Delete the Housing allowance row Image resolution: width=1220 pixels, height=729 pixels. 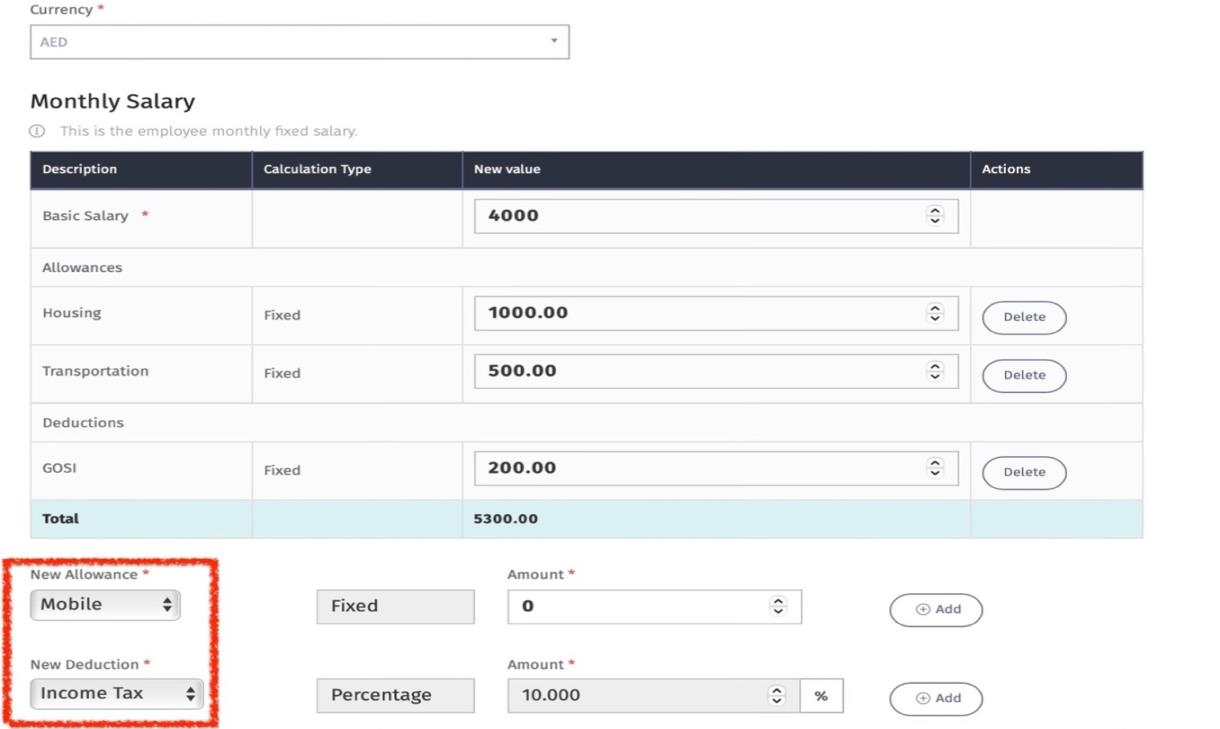pos(1024,317)
